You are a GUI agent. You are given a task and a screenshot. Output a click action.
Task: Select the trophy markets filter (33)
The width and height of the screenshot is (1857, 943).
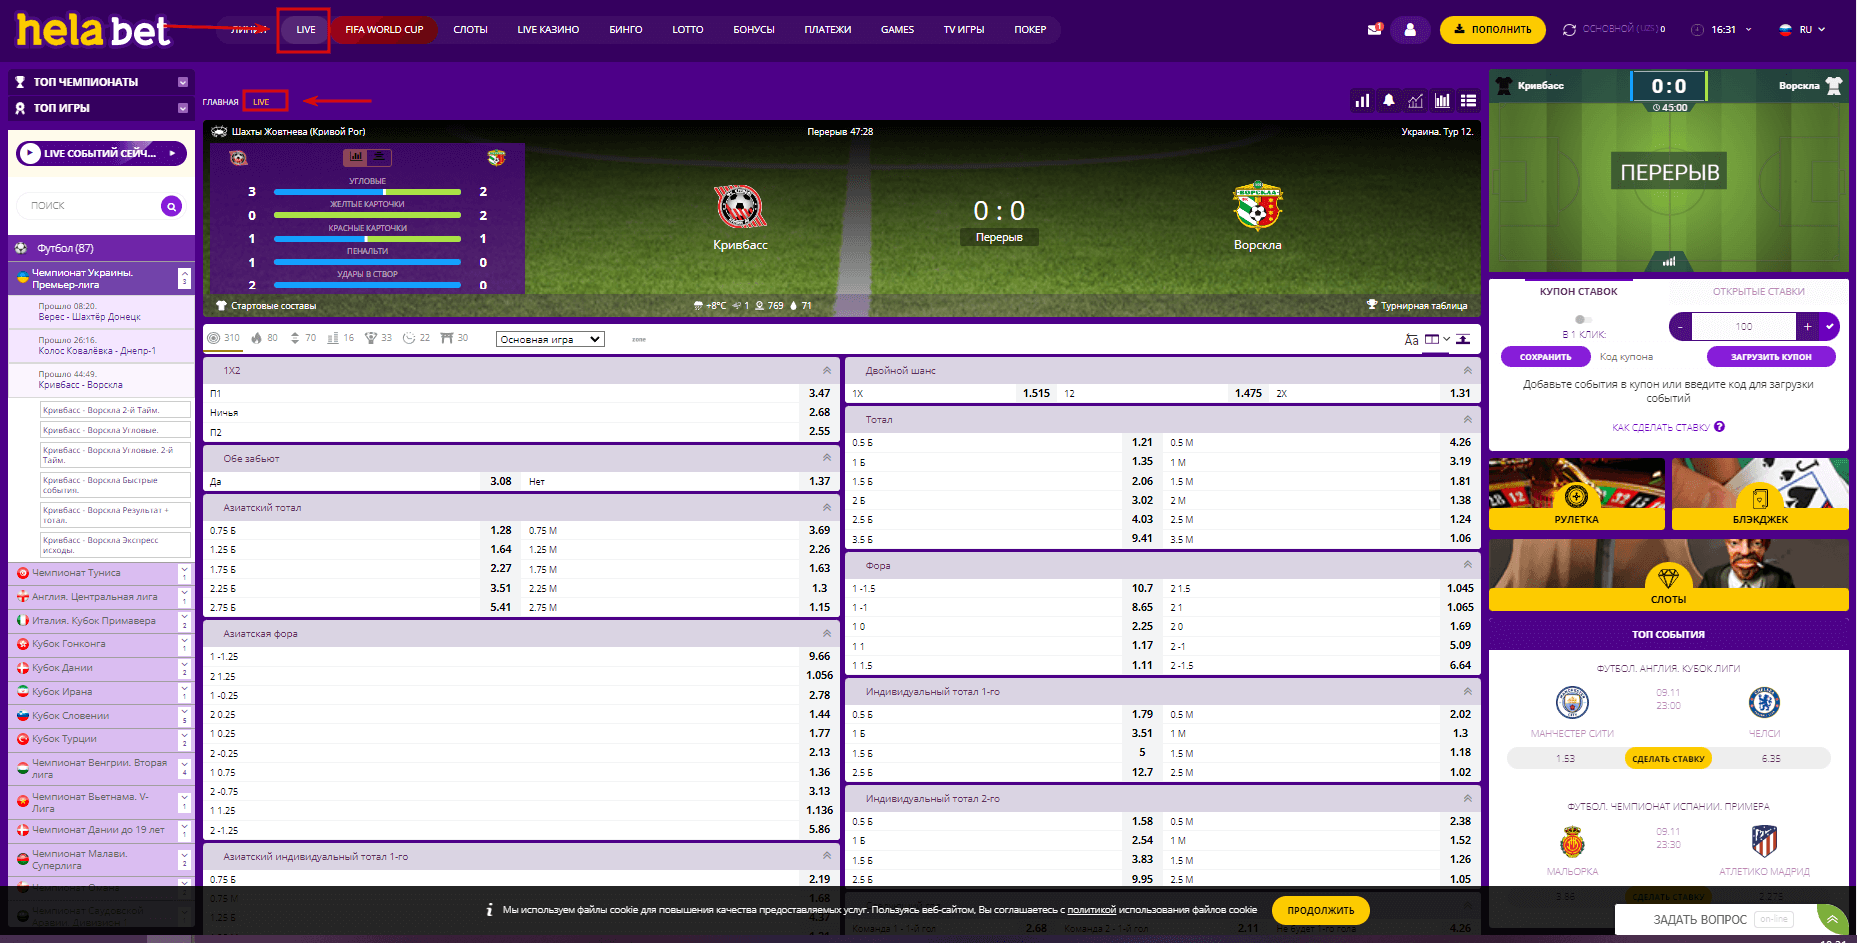pyautogui.click(x=378, y=338)
